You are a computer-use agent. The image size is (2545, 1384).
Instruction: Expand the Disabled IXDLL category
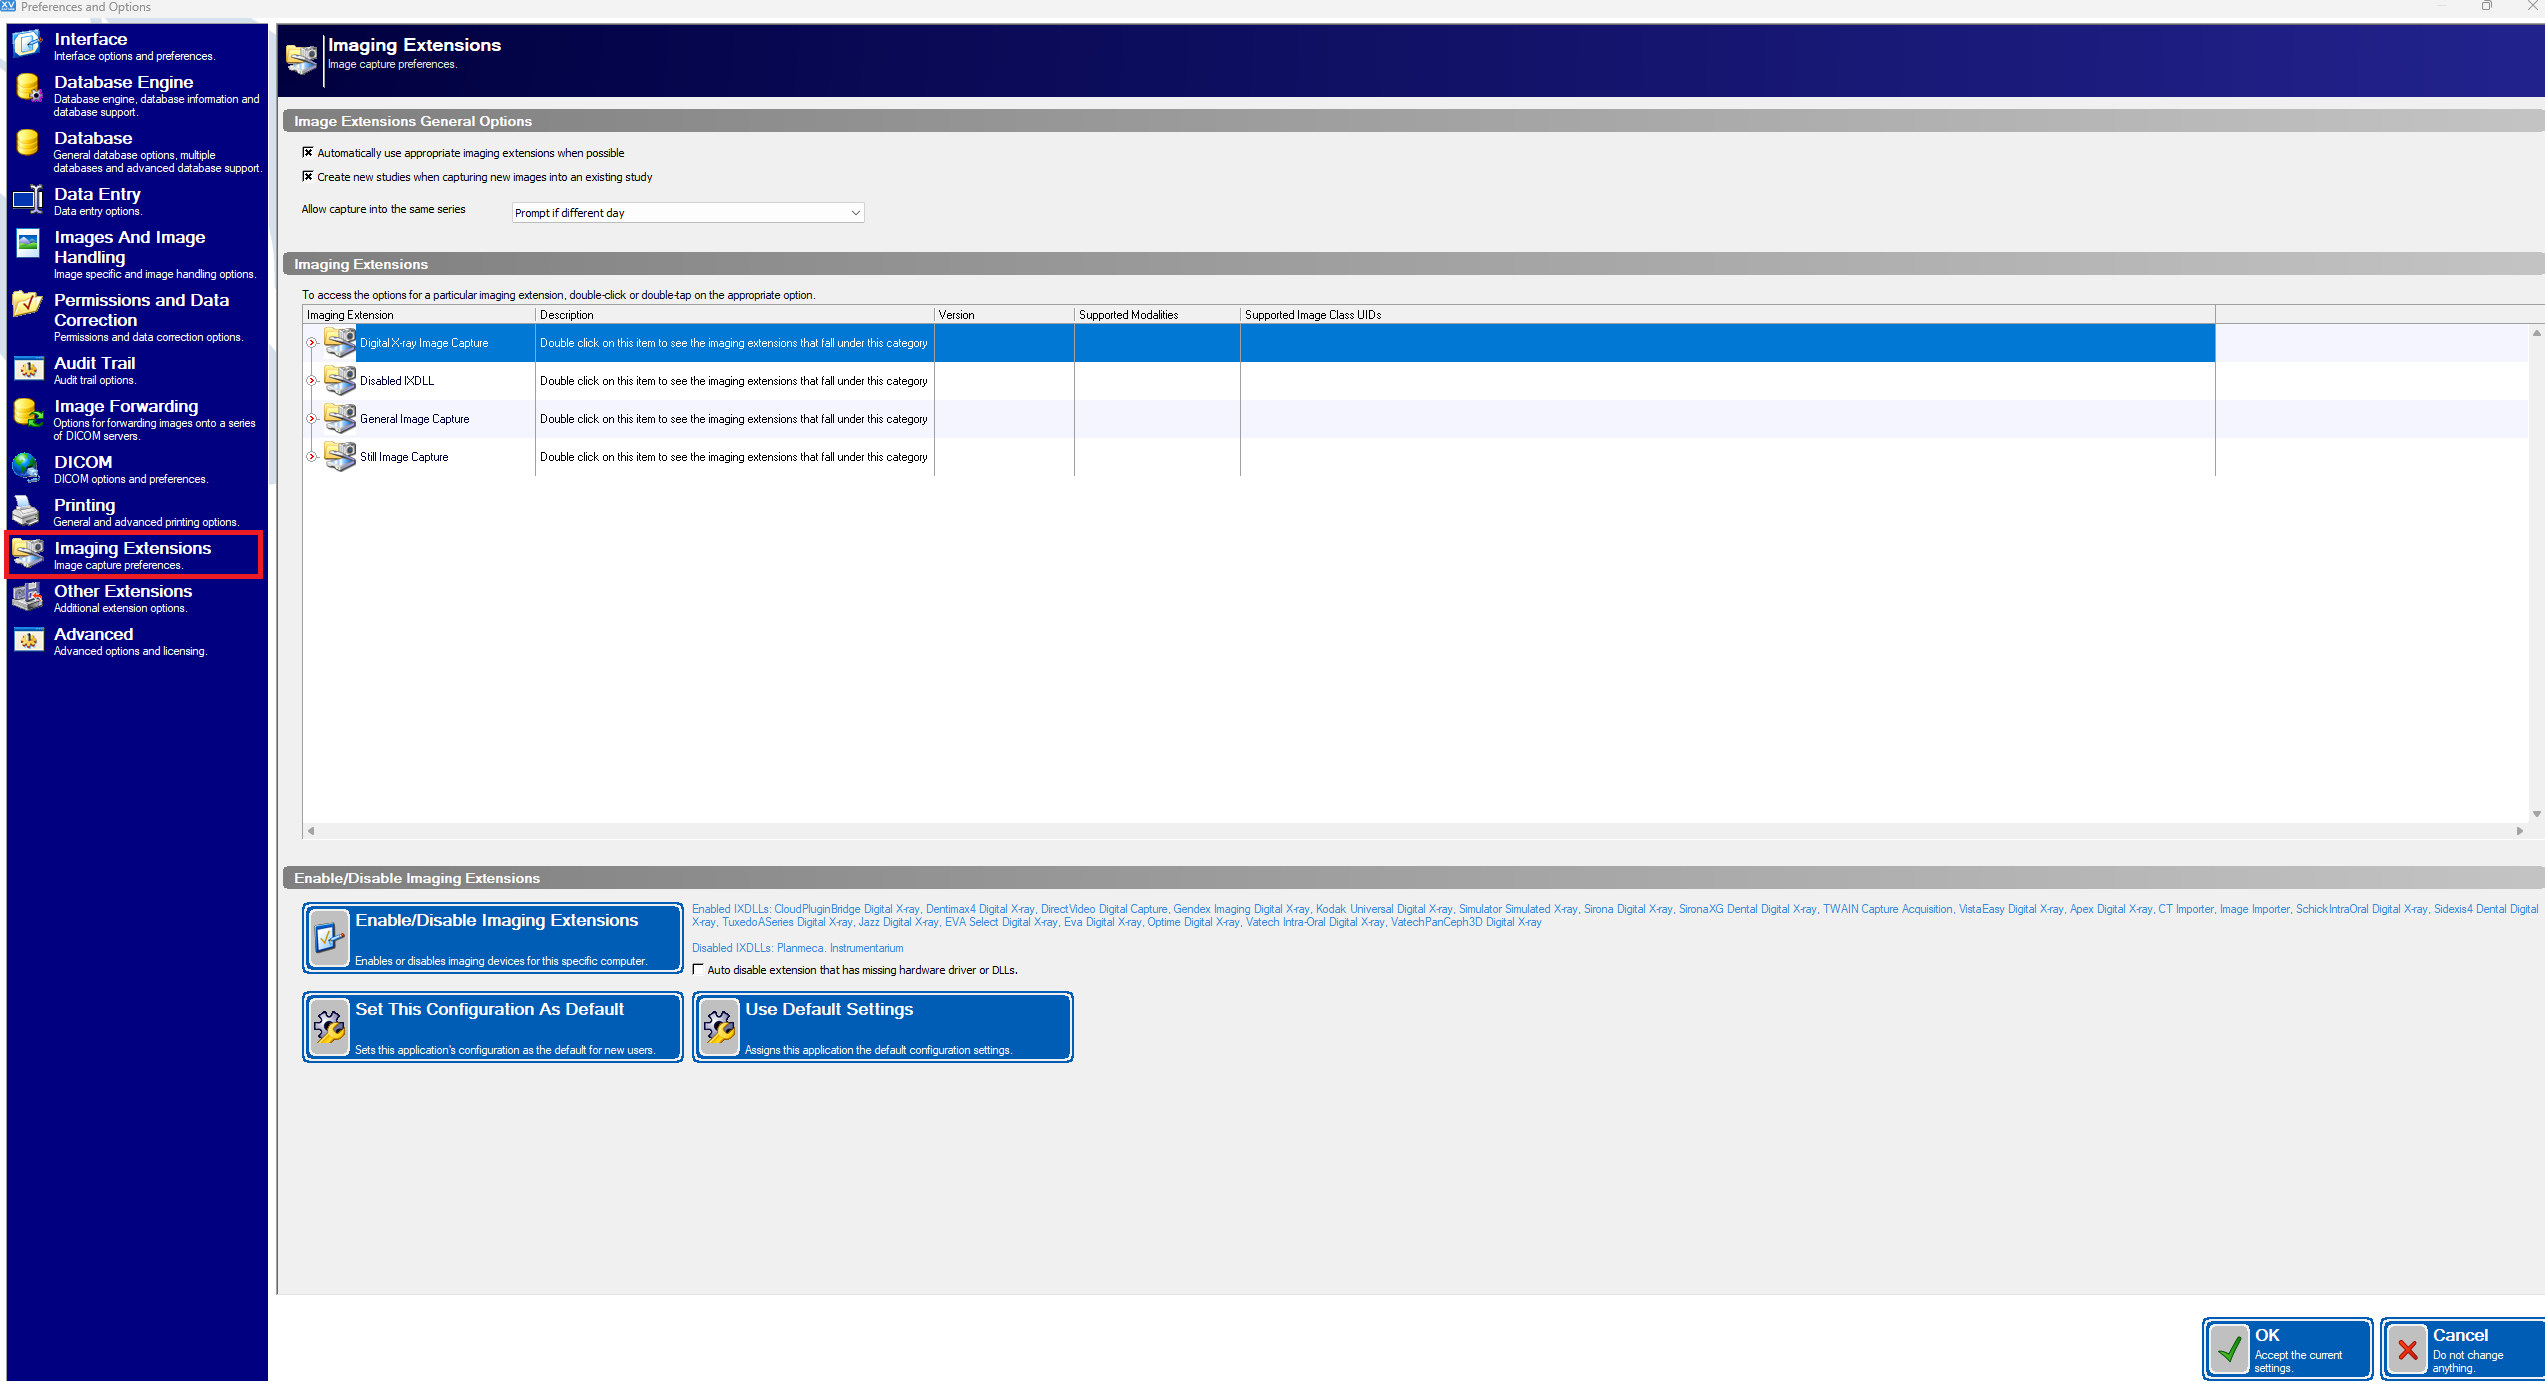[x=311, y=381]
